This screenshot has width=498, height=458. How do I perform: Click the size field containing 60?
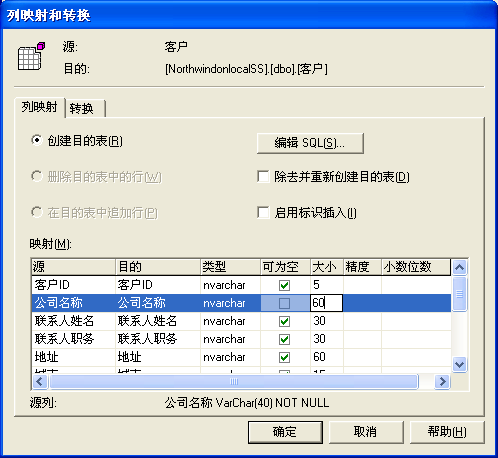[x=326, y=303]
